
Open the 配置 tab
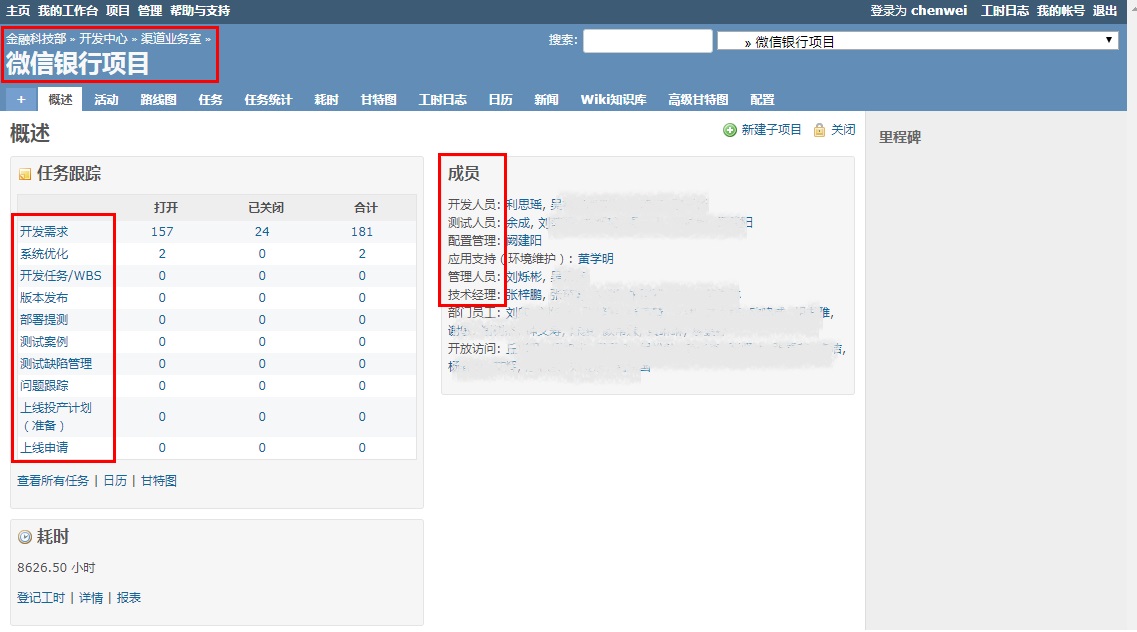click(x=762, y=99)
